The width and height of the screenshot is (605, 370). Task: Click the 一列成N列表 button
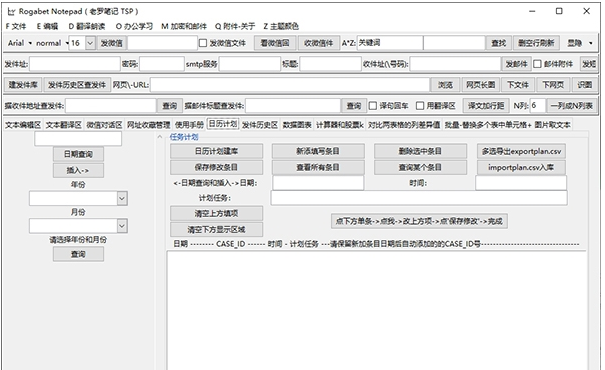pyautogui.click(x=572, y=105)
